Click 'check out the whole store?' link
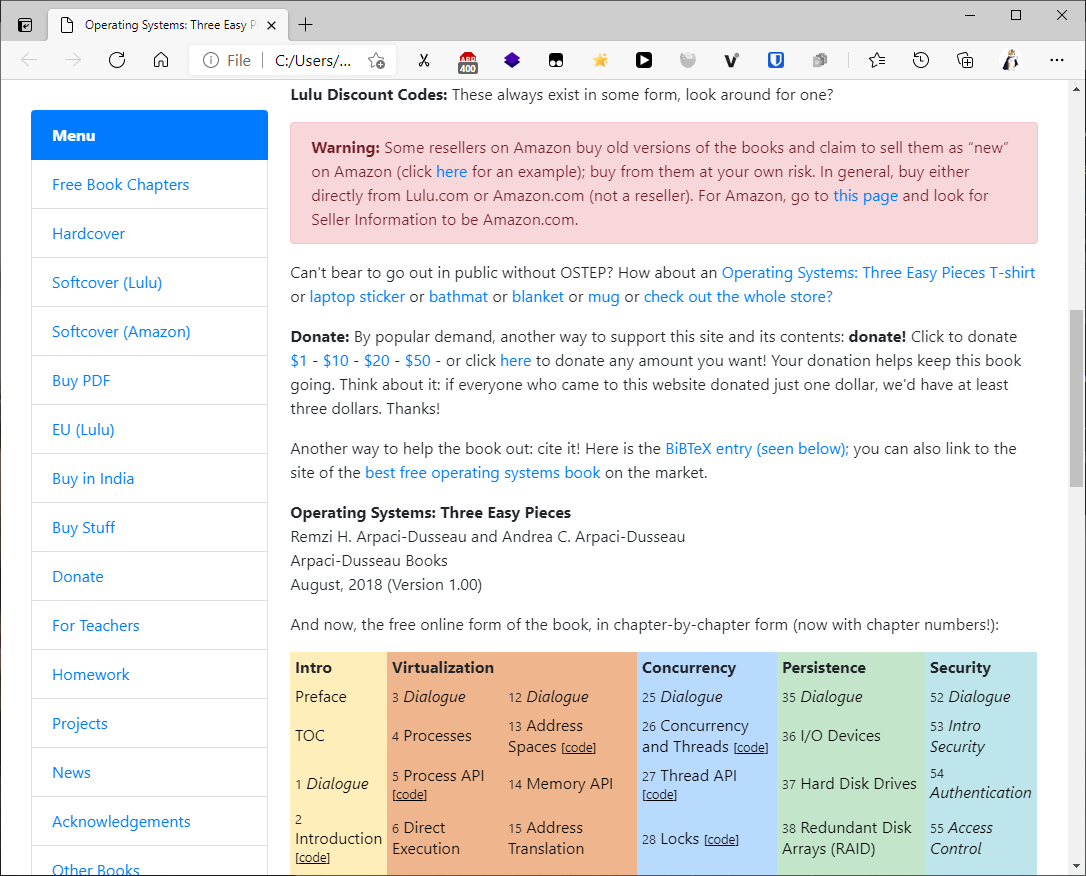The width and height of the screenshot is (1086, 876). pos(738,297)
